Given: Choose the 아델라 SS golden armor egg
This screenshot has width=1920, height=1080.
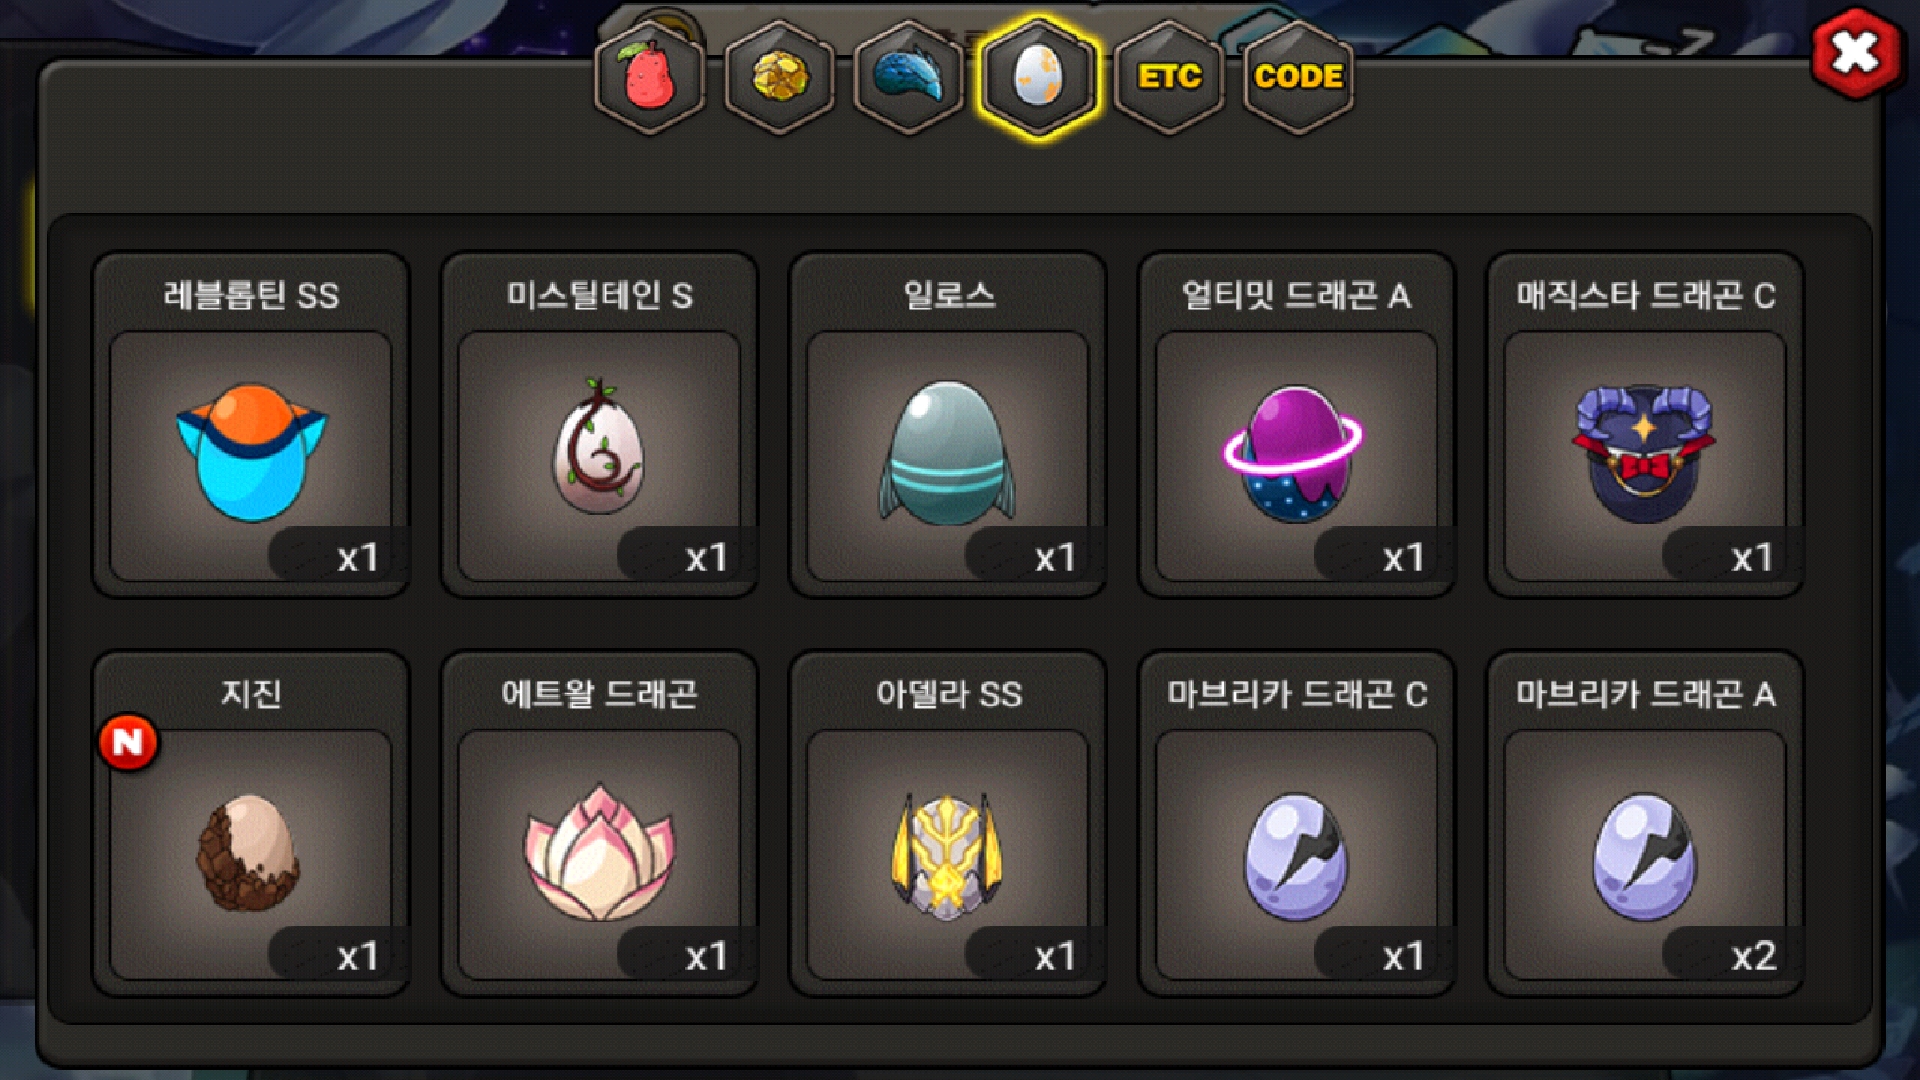Looking at the screenshot, I should click(947, 855).
